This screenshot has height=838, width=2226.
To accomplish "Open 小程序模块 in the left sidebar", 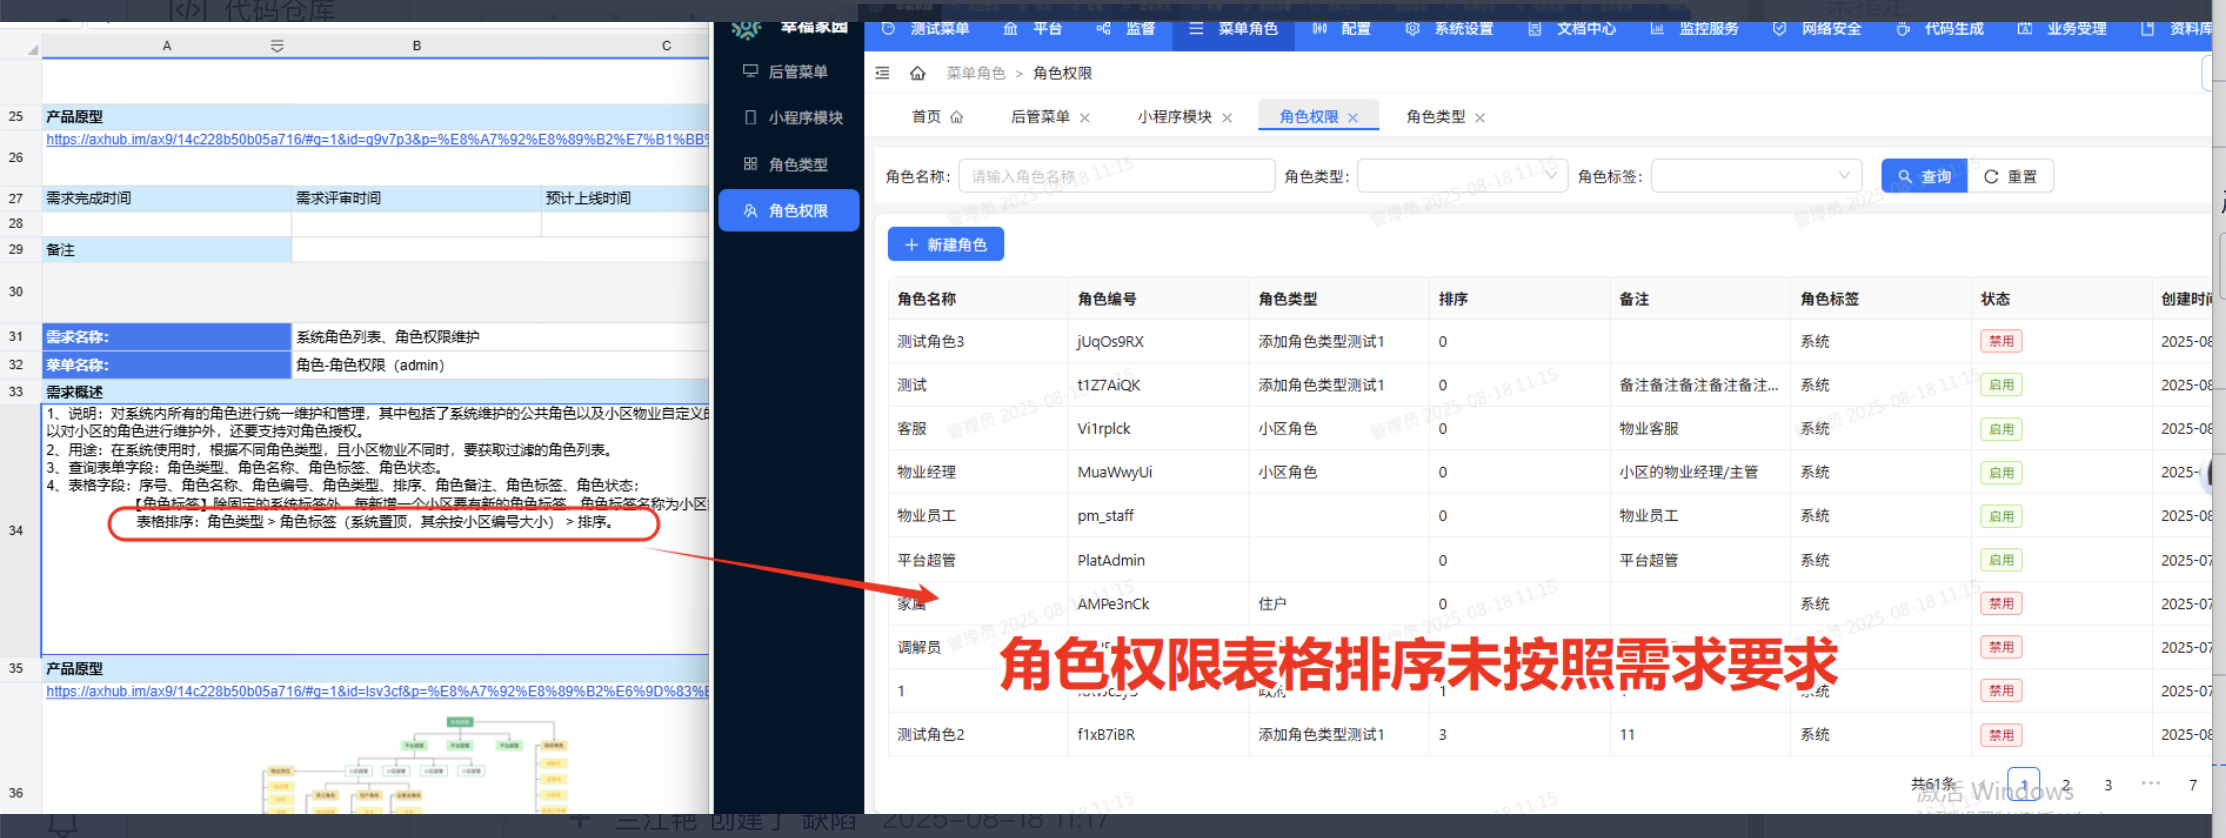I will click(788, 118).
